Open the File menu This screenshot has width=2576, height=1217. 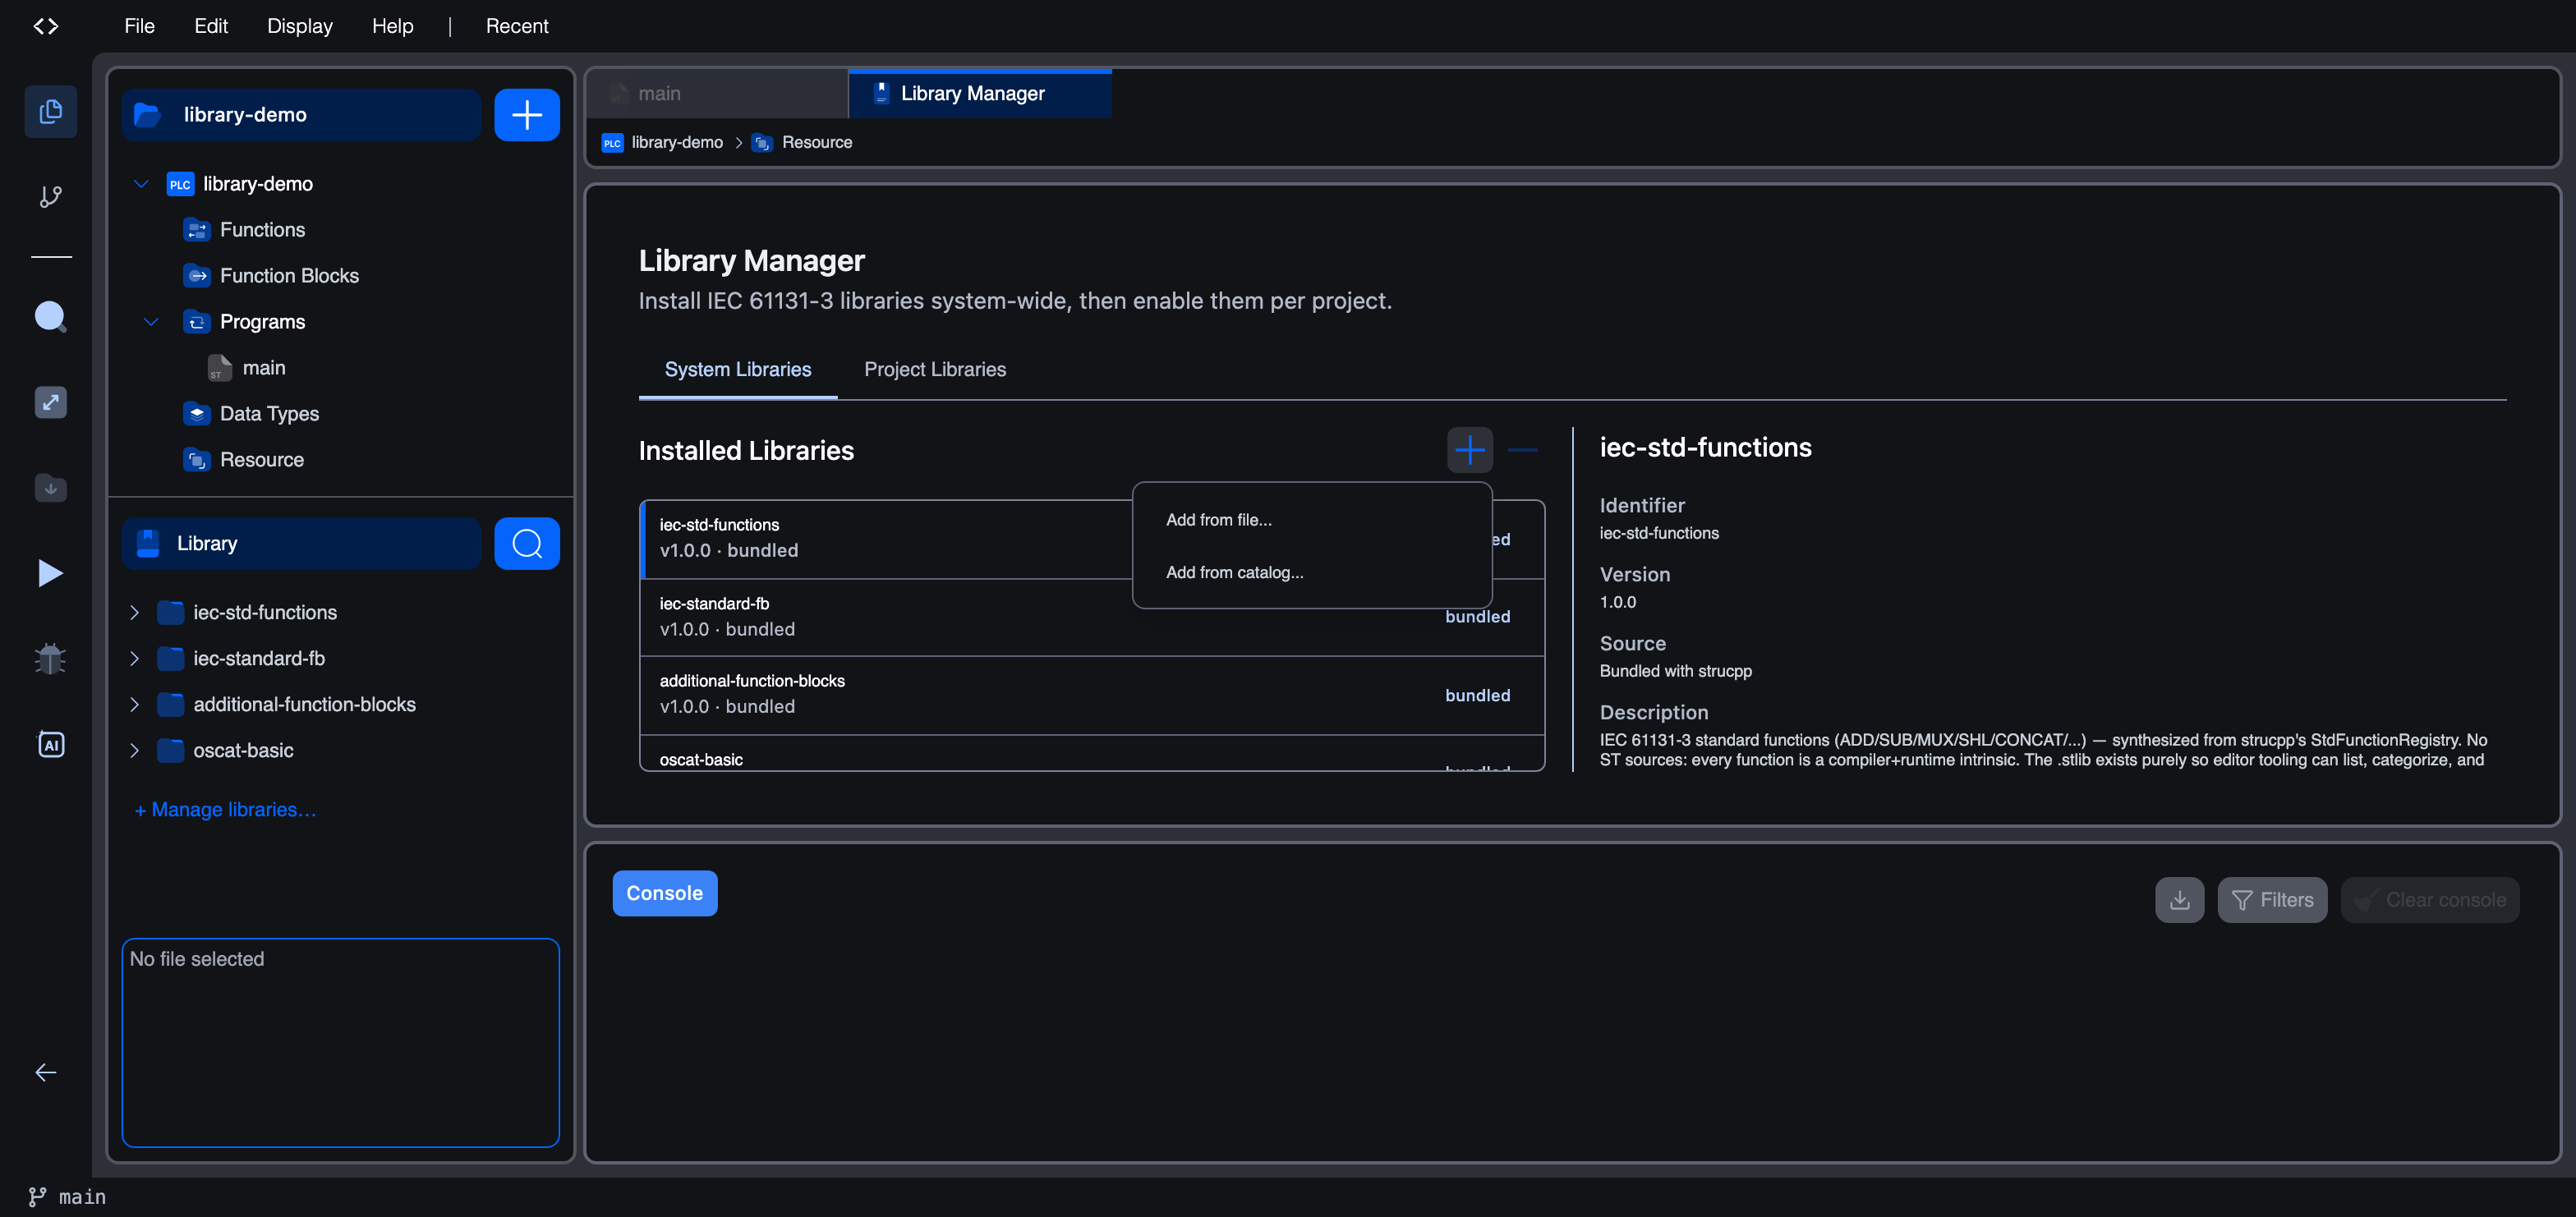(139, 26)
